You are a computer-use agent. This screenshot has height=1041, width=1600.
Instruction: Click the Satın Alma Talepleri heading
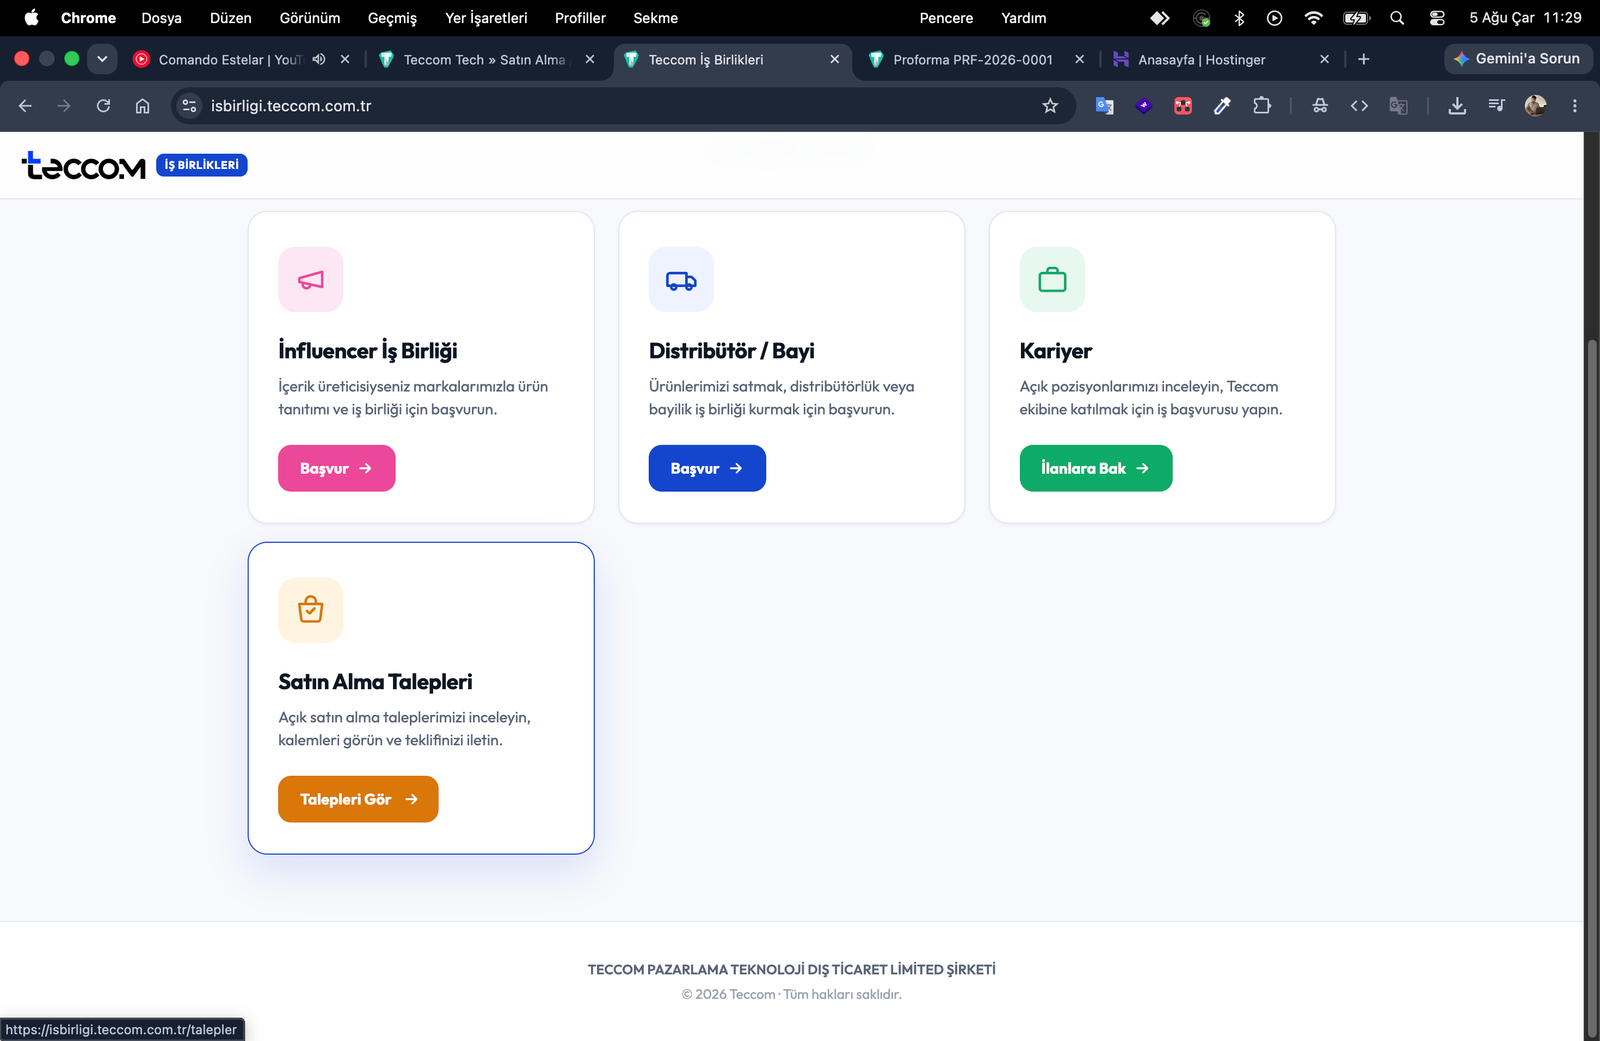pos(375,682)
